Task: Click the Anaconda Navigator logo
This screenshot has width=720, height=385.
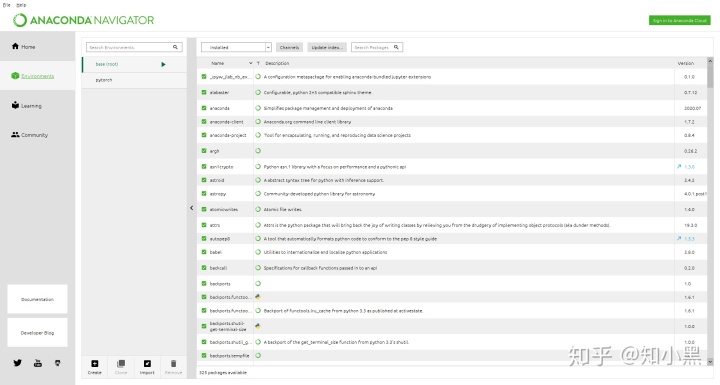Action: (84, 20)
